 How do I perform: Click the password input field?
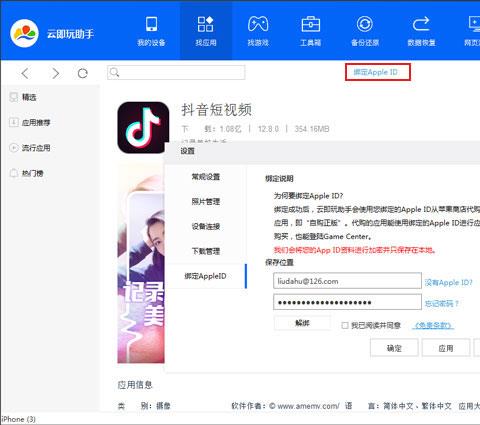point(347,302)
